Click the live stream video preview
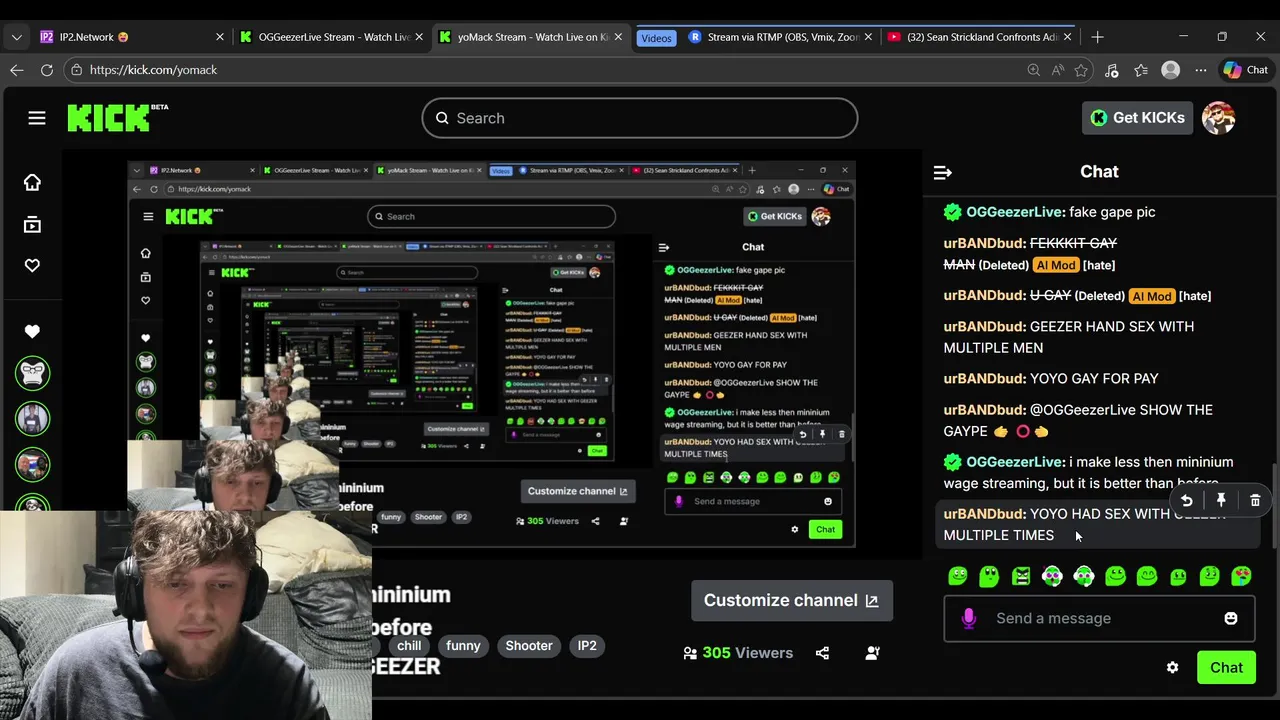Viewport: 1280px width, 720px height. (x=492, y=353)
